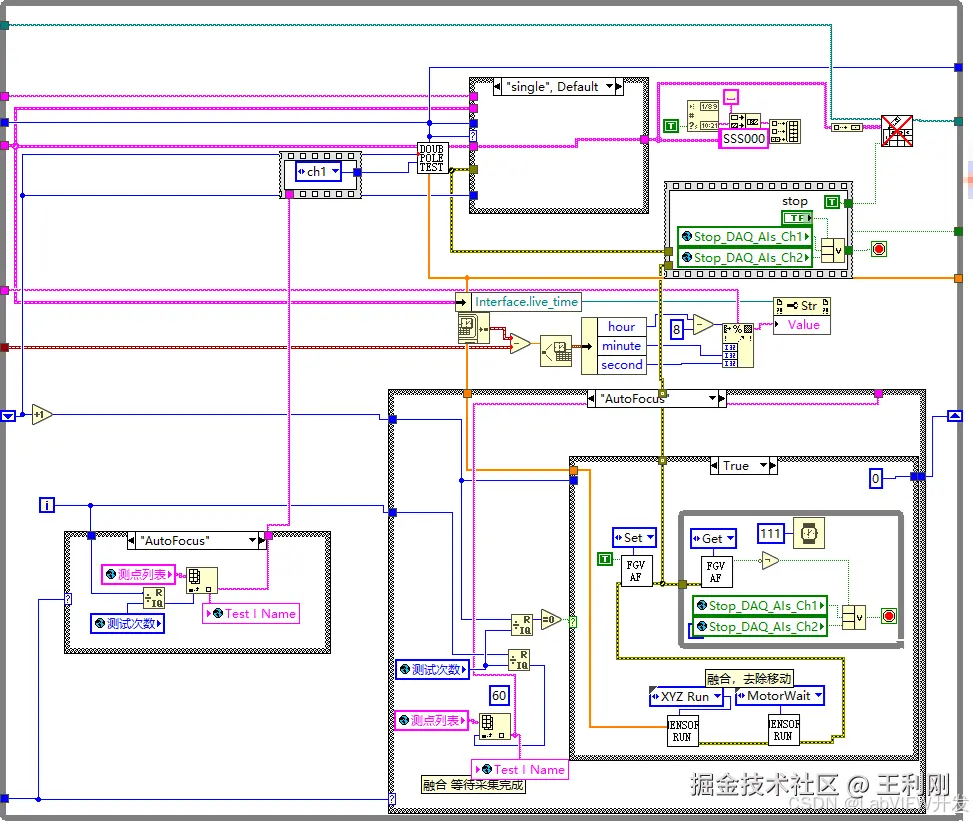The width and height of the screenshot is (973, 821).
Task: Click the Build Array icon right of SSS000
Action: (786, 132)
